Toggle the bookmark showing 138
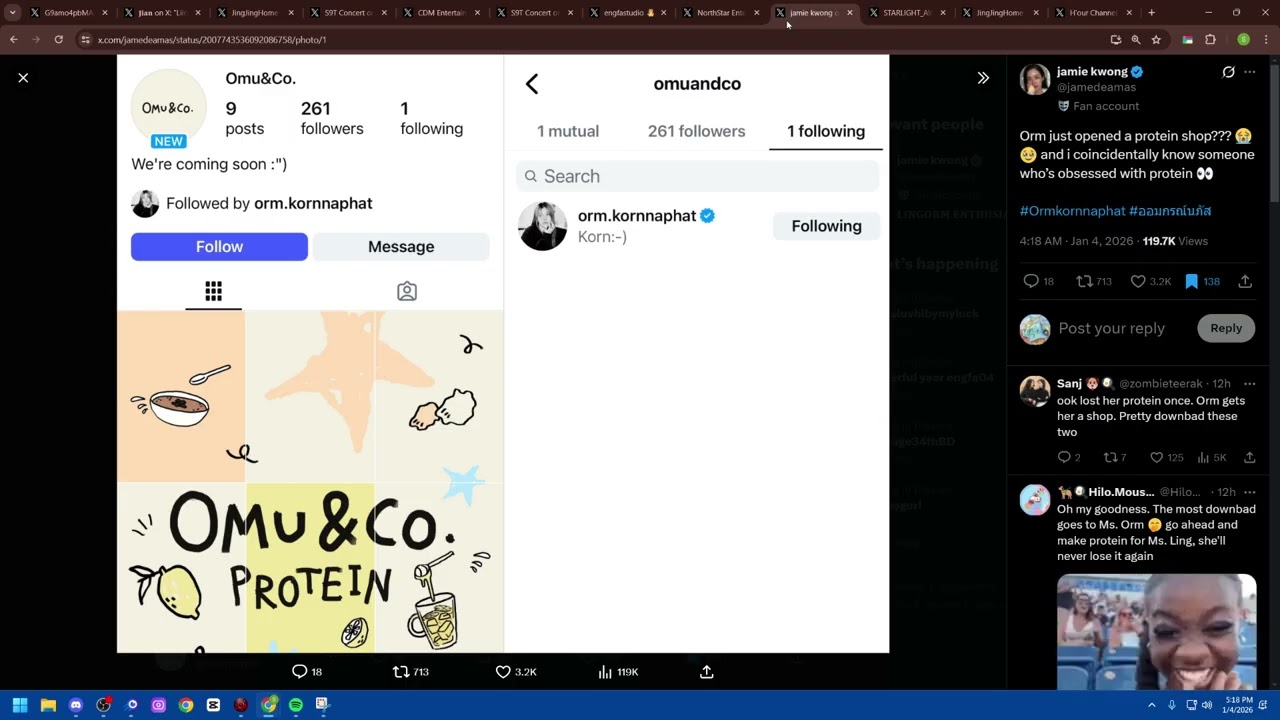Viewport: 1280px width, 720px height. [x=1202, y=282]
